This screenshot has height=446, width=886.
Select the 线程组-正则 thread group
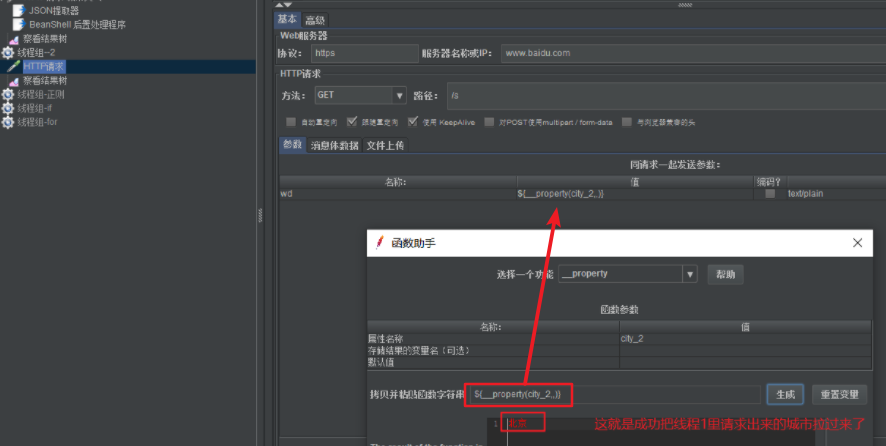point(41,94)
